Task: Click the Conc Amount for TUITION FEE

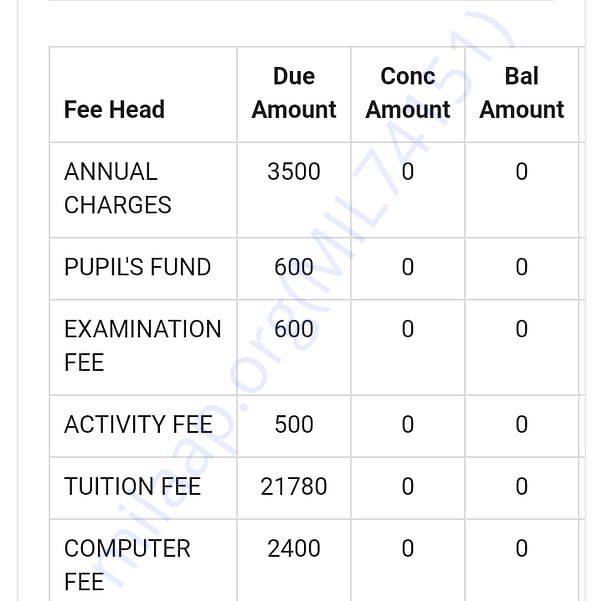Action: pos(408,486)
